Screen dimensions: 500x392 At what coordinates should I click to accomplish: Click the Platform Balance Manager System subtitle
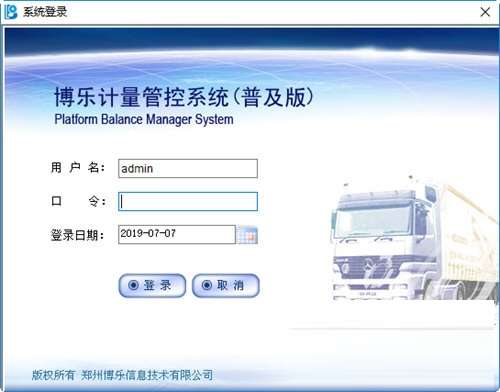144,119
